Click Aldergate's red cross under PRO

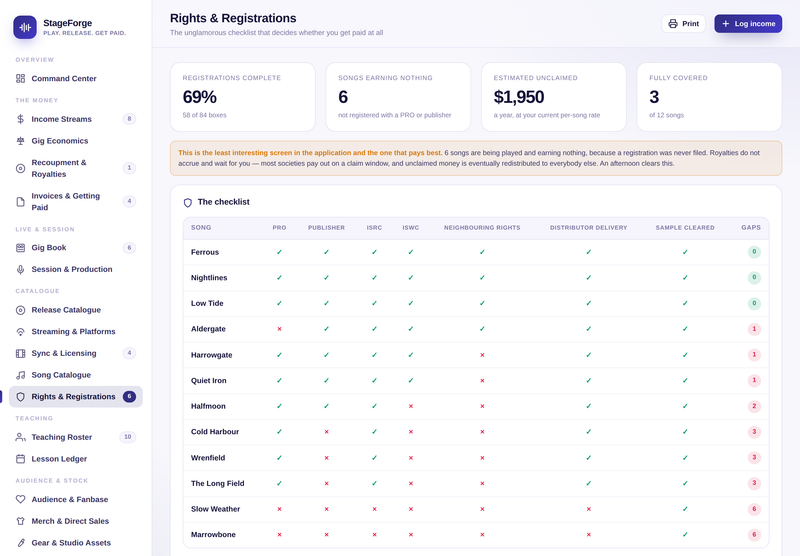(279, 329)
